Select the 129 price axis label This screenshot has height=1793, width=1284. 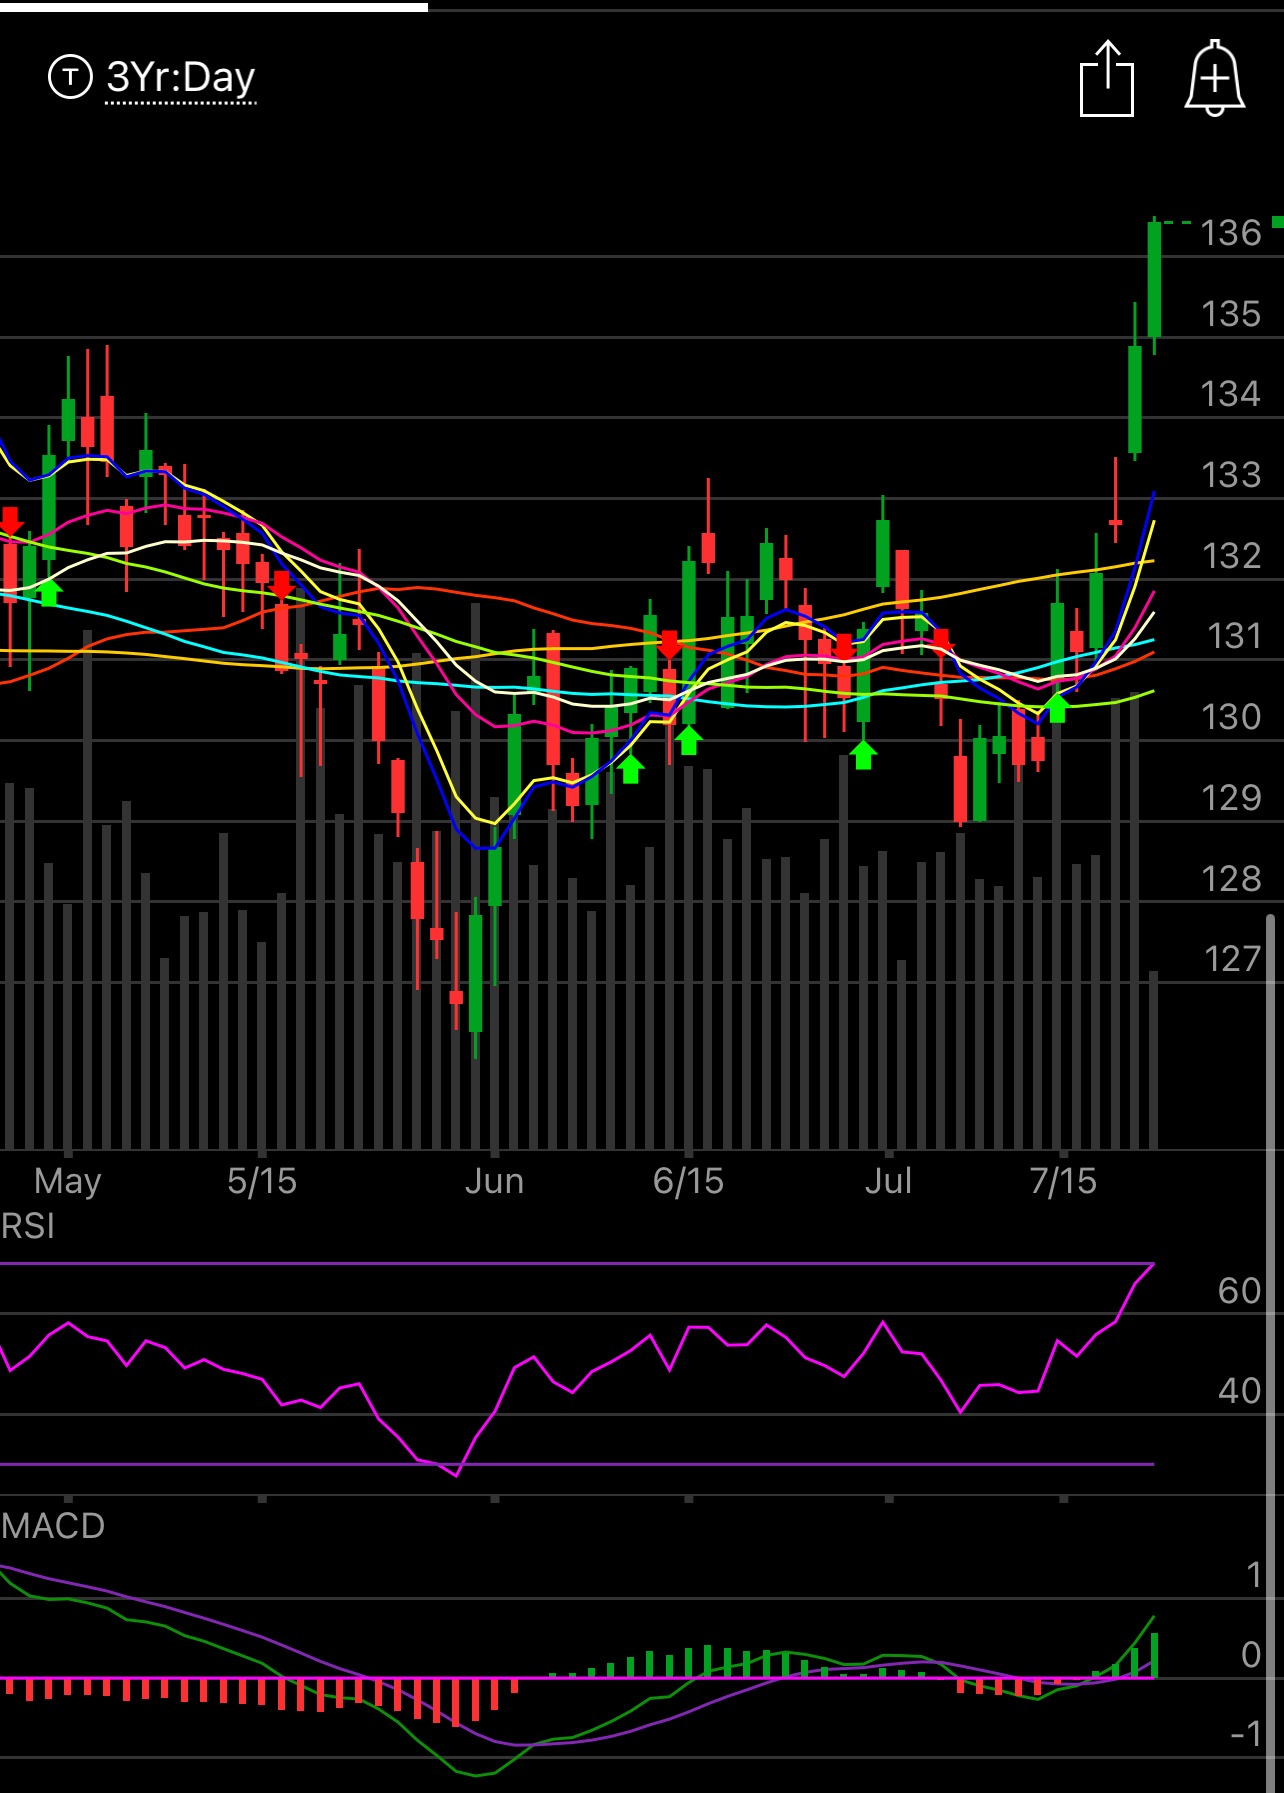pos(1231,798)
